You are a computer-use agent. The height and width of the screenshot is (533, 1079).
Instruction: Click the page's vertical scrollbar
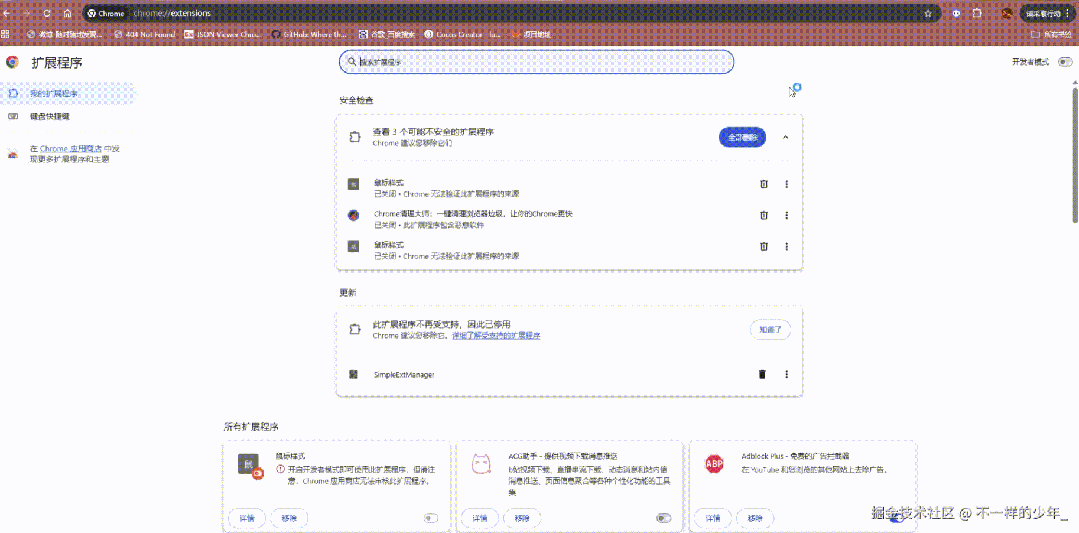point(1074,155)
